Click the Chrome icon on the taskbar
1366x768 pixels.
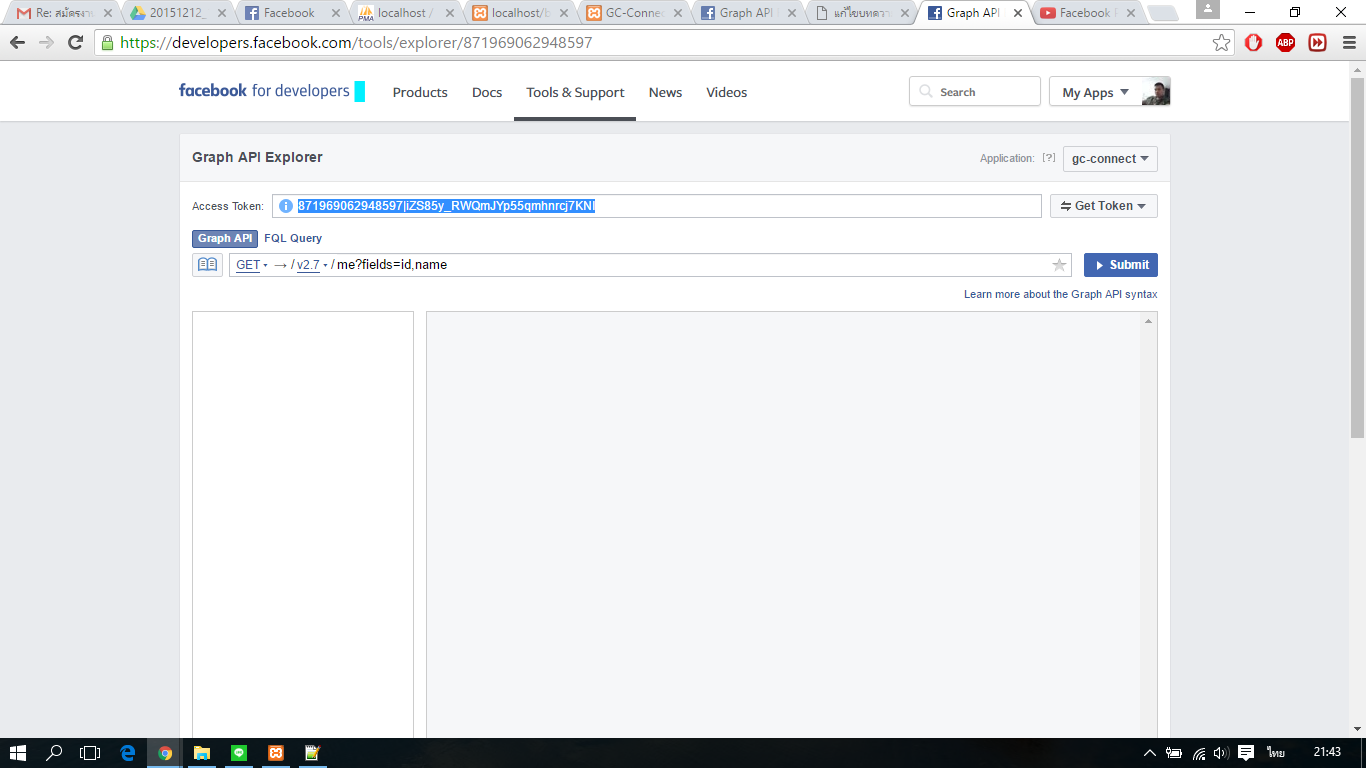click(165, 753)
